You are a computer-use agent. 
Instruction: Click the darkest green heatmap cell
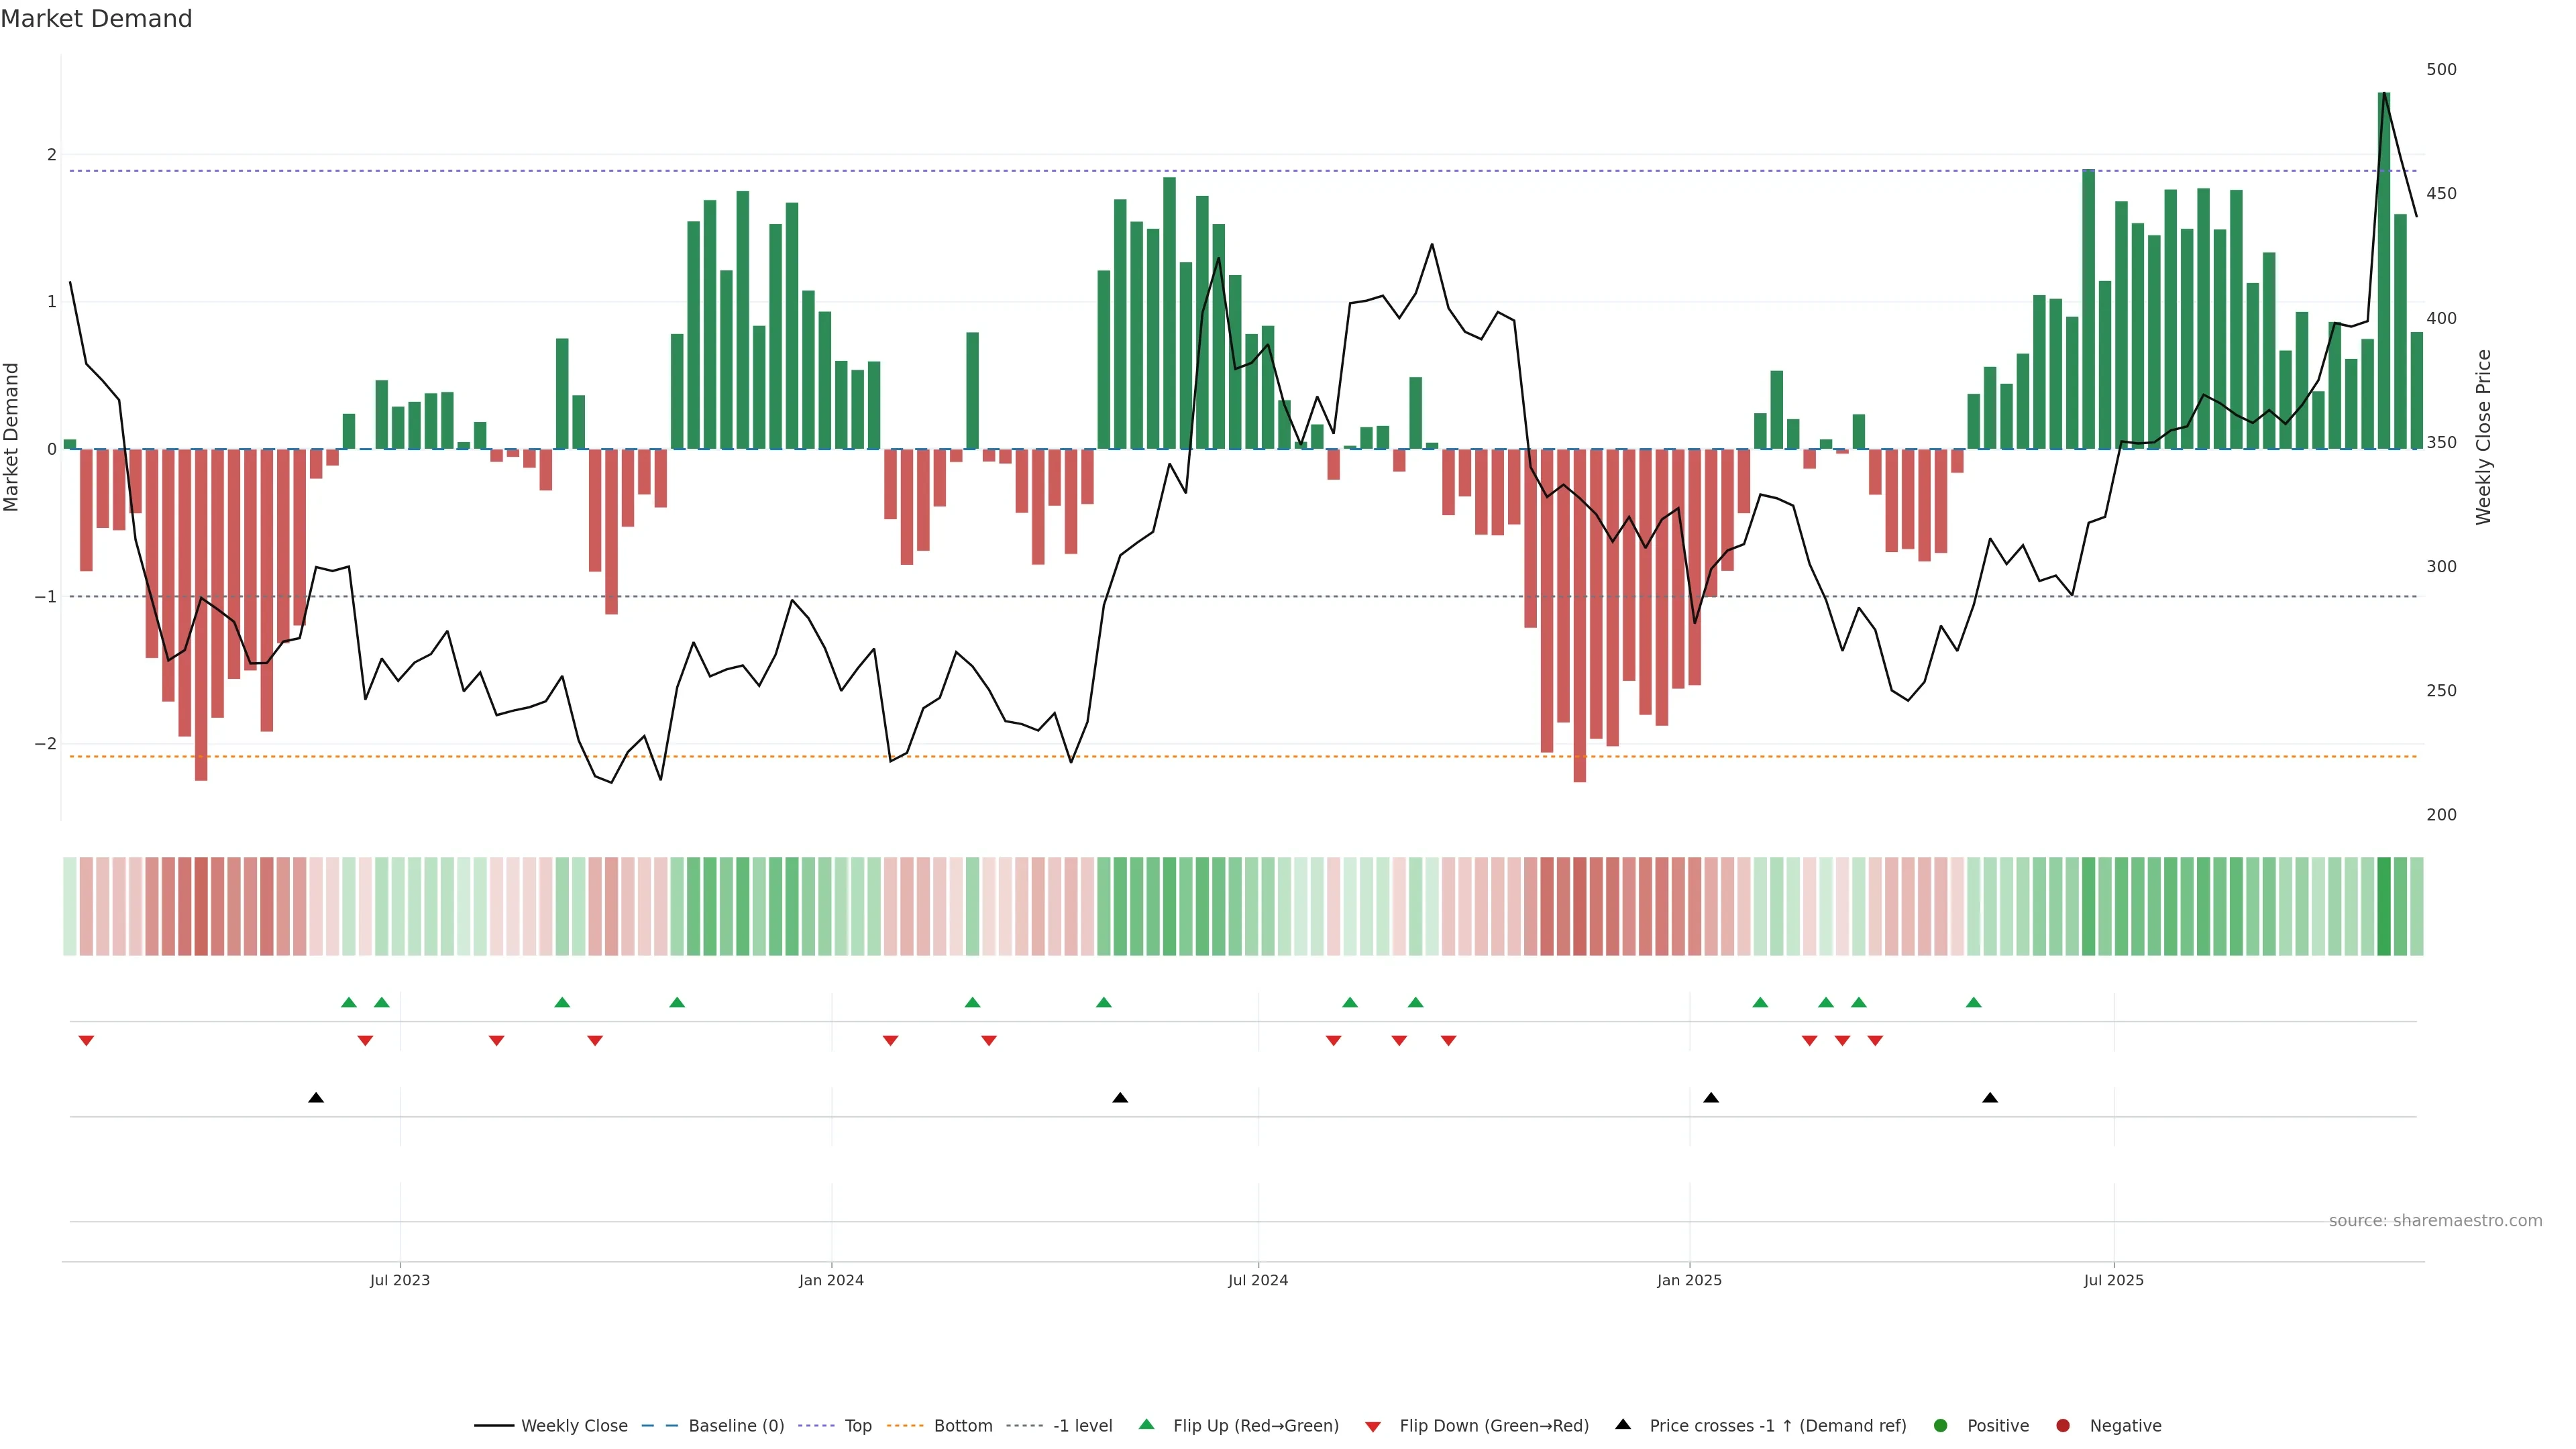[2384, 906]
